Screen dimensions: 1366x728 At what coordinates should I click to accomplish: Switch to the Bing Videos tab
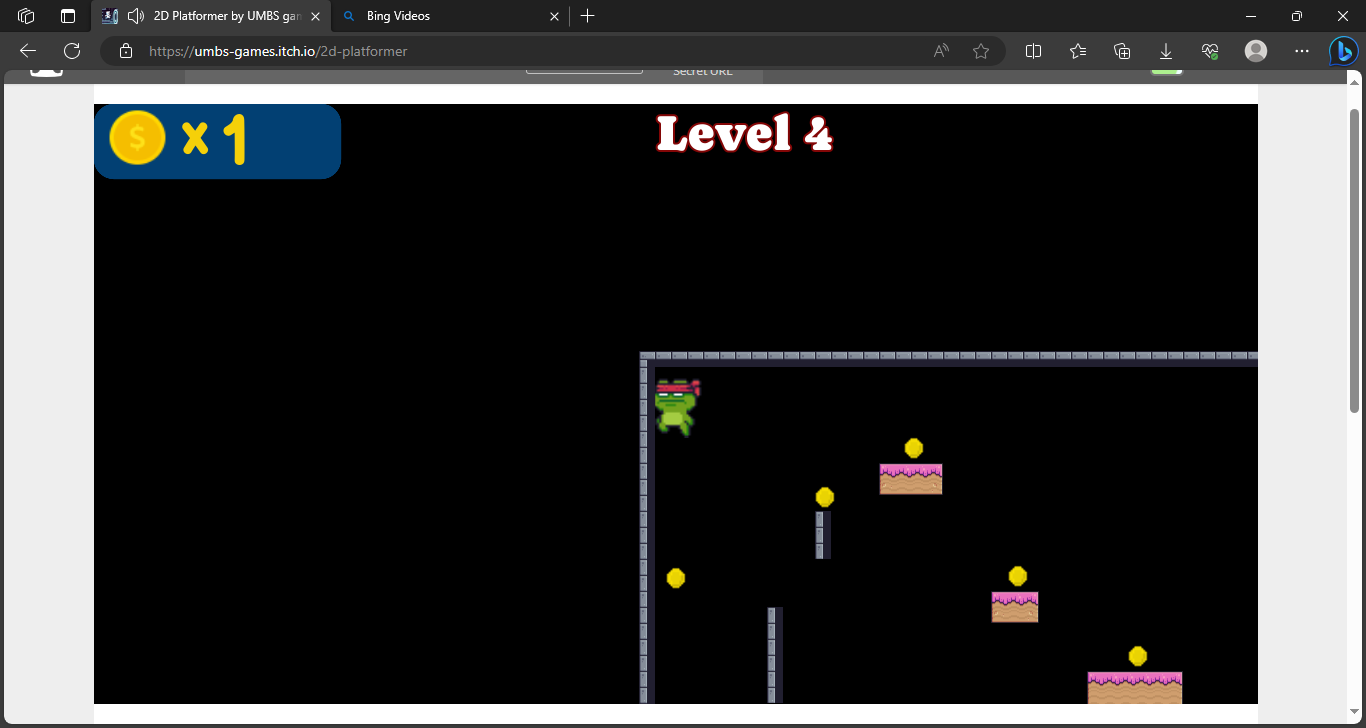pos(450,16)
